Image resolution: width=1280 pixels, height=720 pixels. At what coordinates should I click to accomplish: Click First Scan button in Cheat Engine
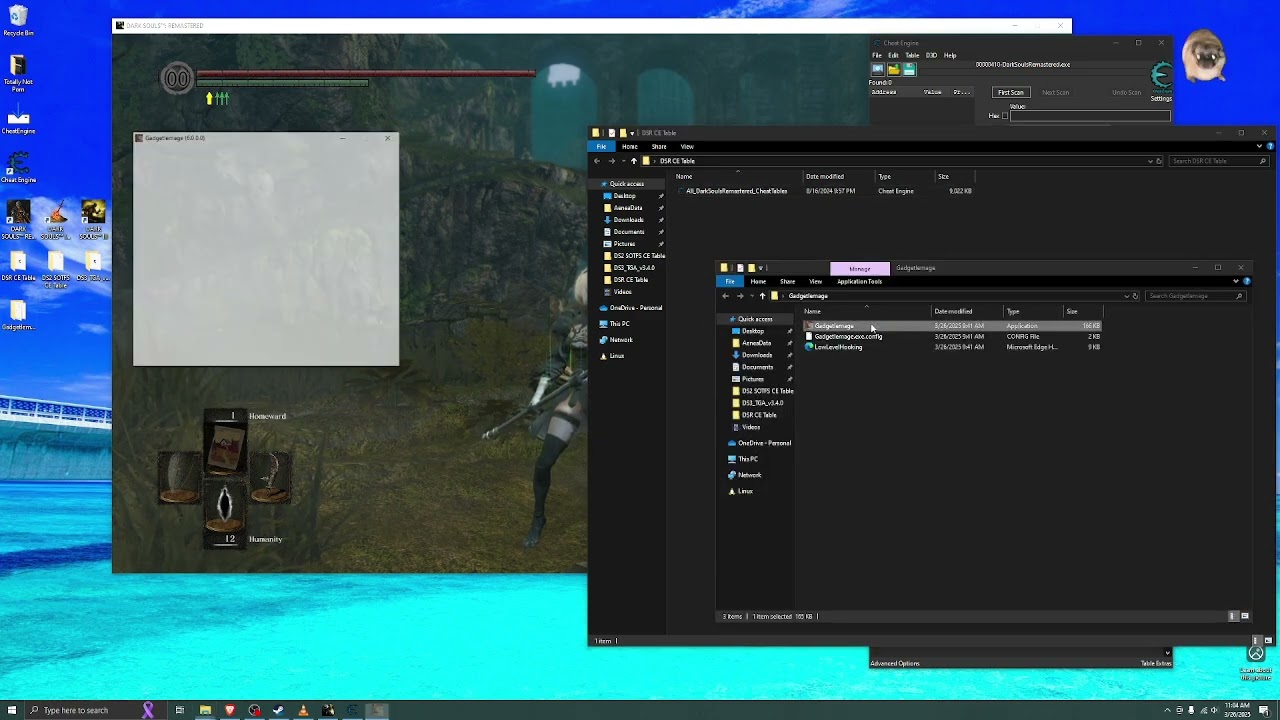click(1011, 92)
